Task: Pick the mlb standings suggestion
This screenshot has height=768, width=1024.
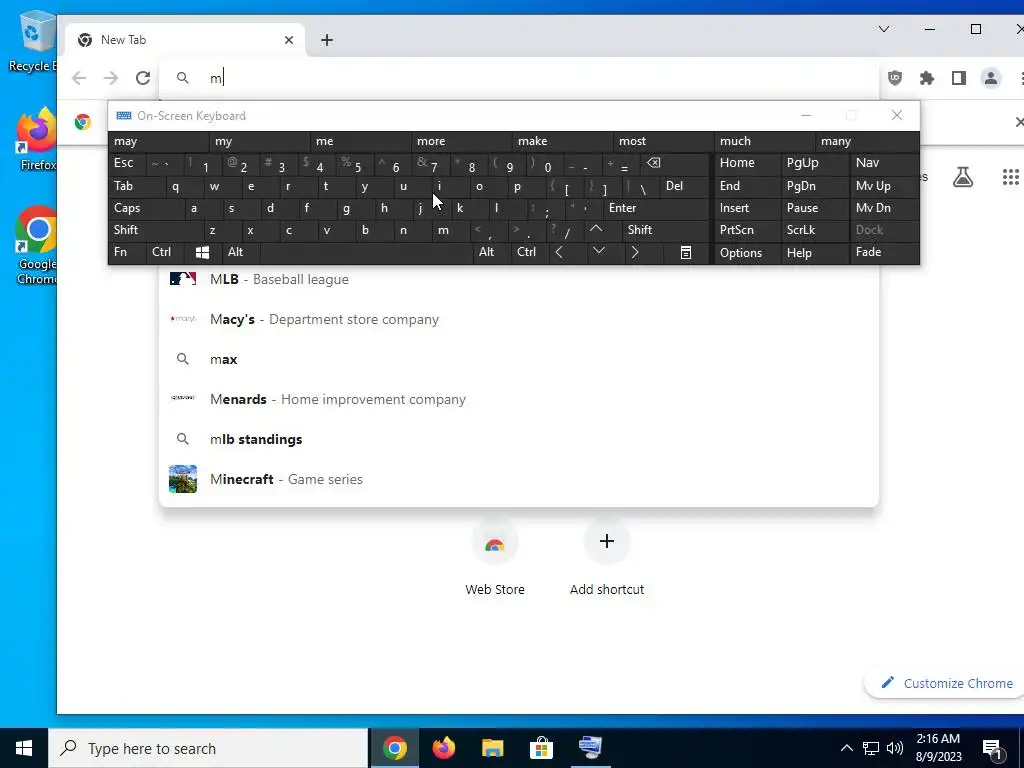Action: point(519,439)
